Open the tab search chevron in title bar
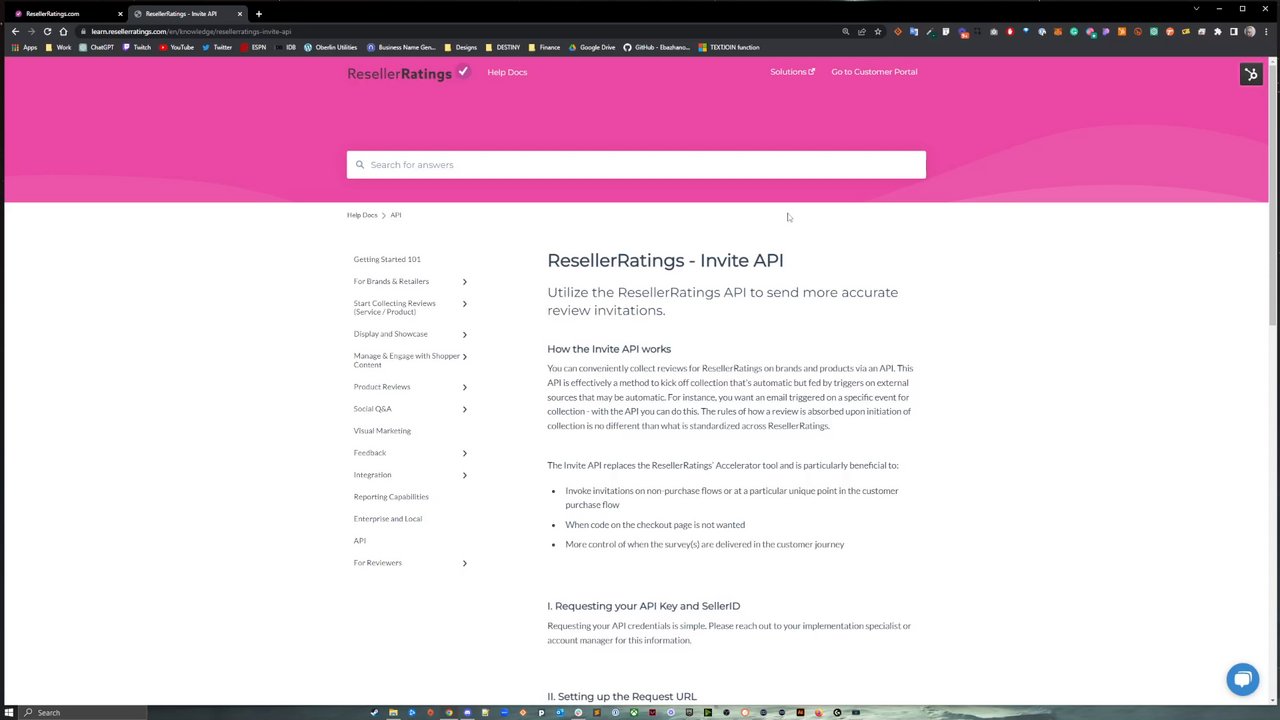 tap(1196, 9)
